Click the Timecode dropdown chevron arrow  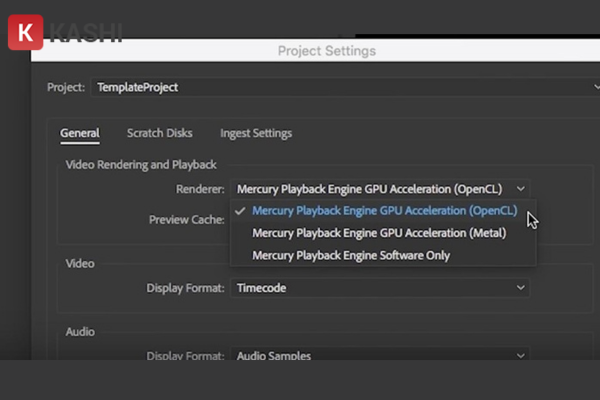520,288
